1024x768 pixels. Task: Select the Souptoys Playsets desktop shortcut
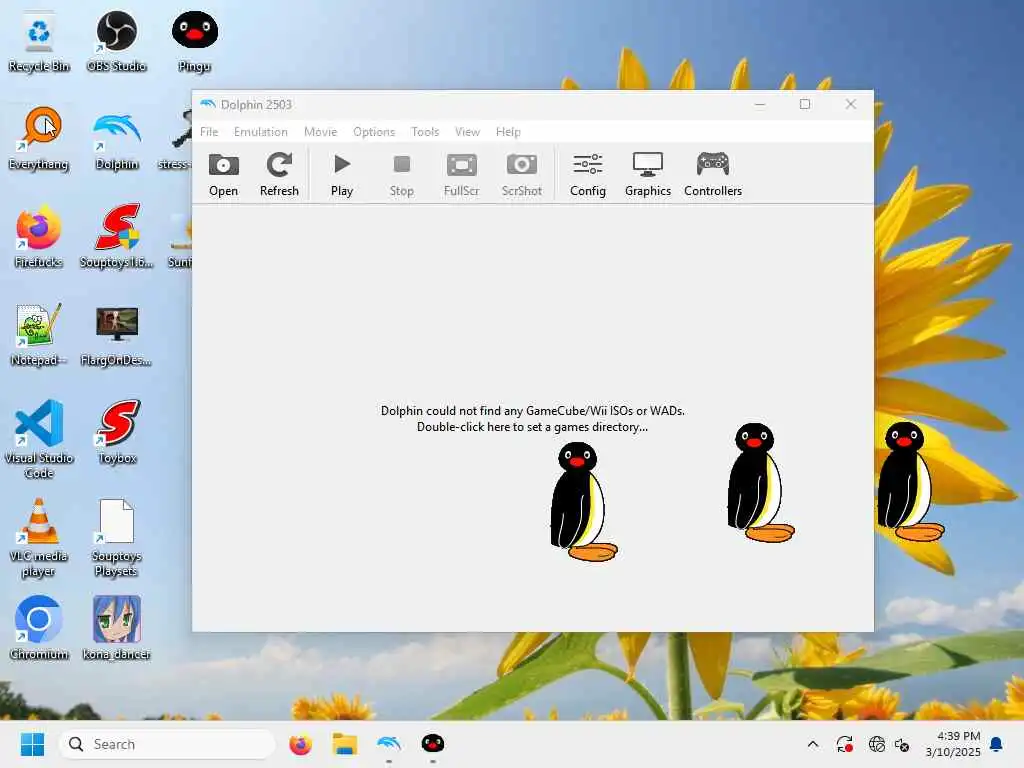116,538
